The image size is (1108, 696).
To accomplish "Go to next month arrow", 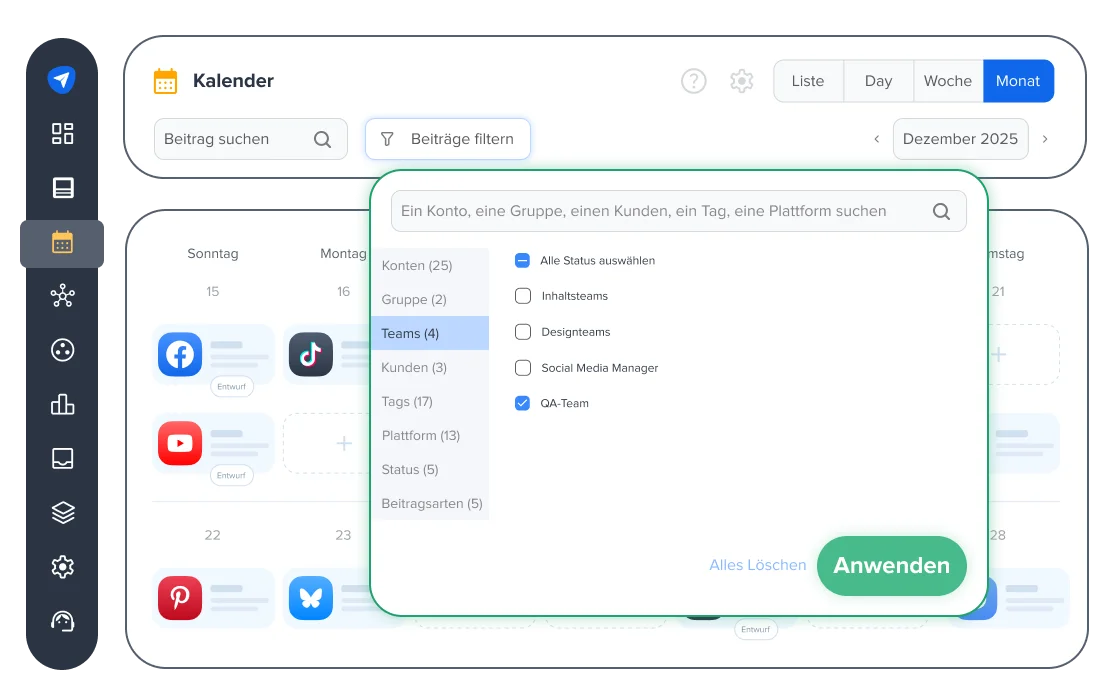I will [x=1045, y=139].
